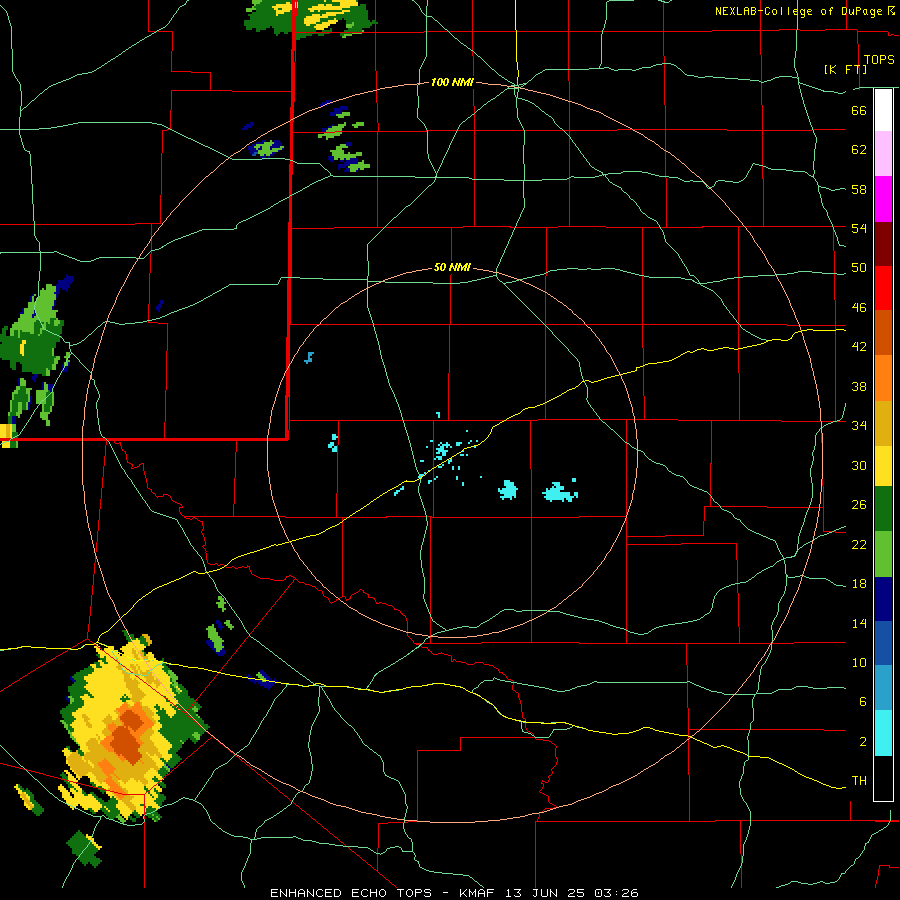The image size is (900, 900).
Task: Click the 50 NMI range ring label
Action: click(452, 267)
